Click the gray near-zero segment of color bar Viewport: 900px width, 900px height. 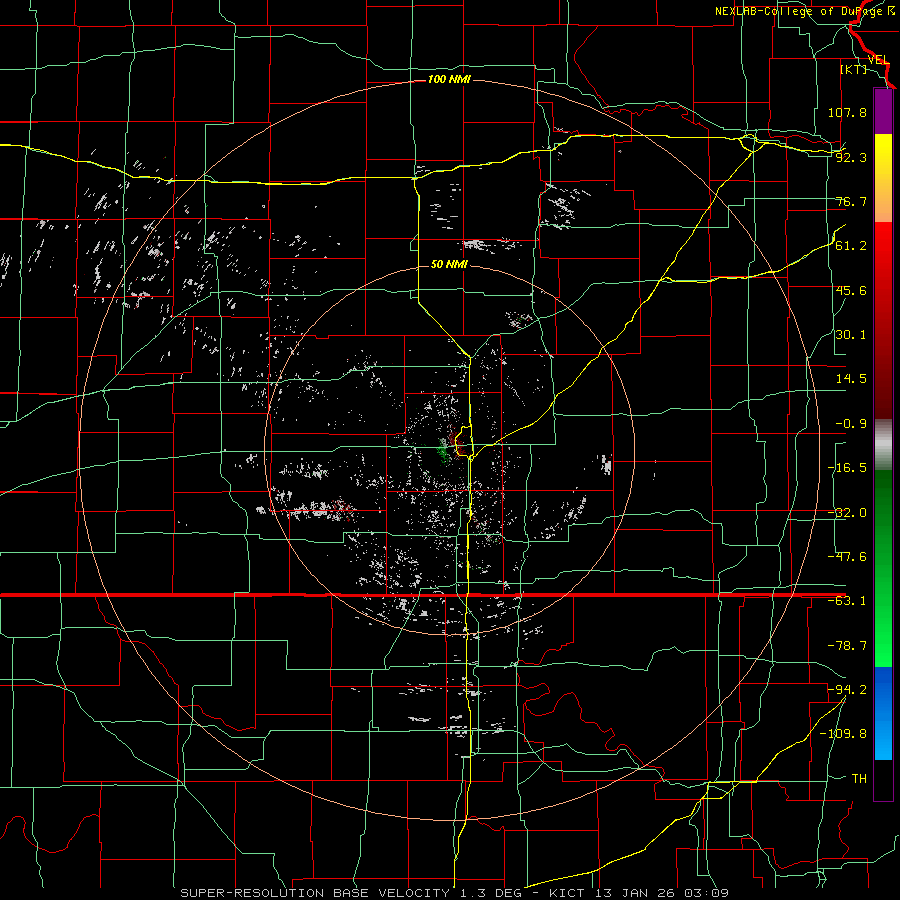[x=883, y=445]
